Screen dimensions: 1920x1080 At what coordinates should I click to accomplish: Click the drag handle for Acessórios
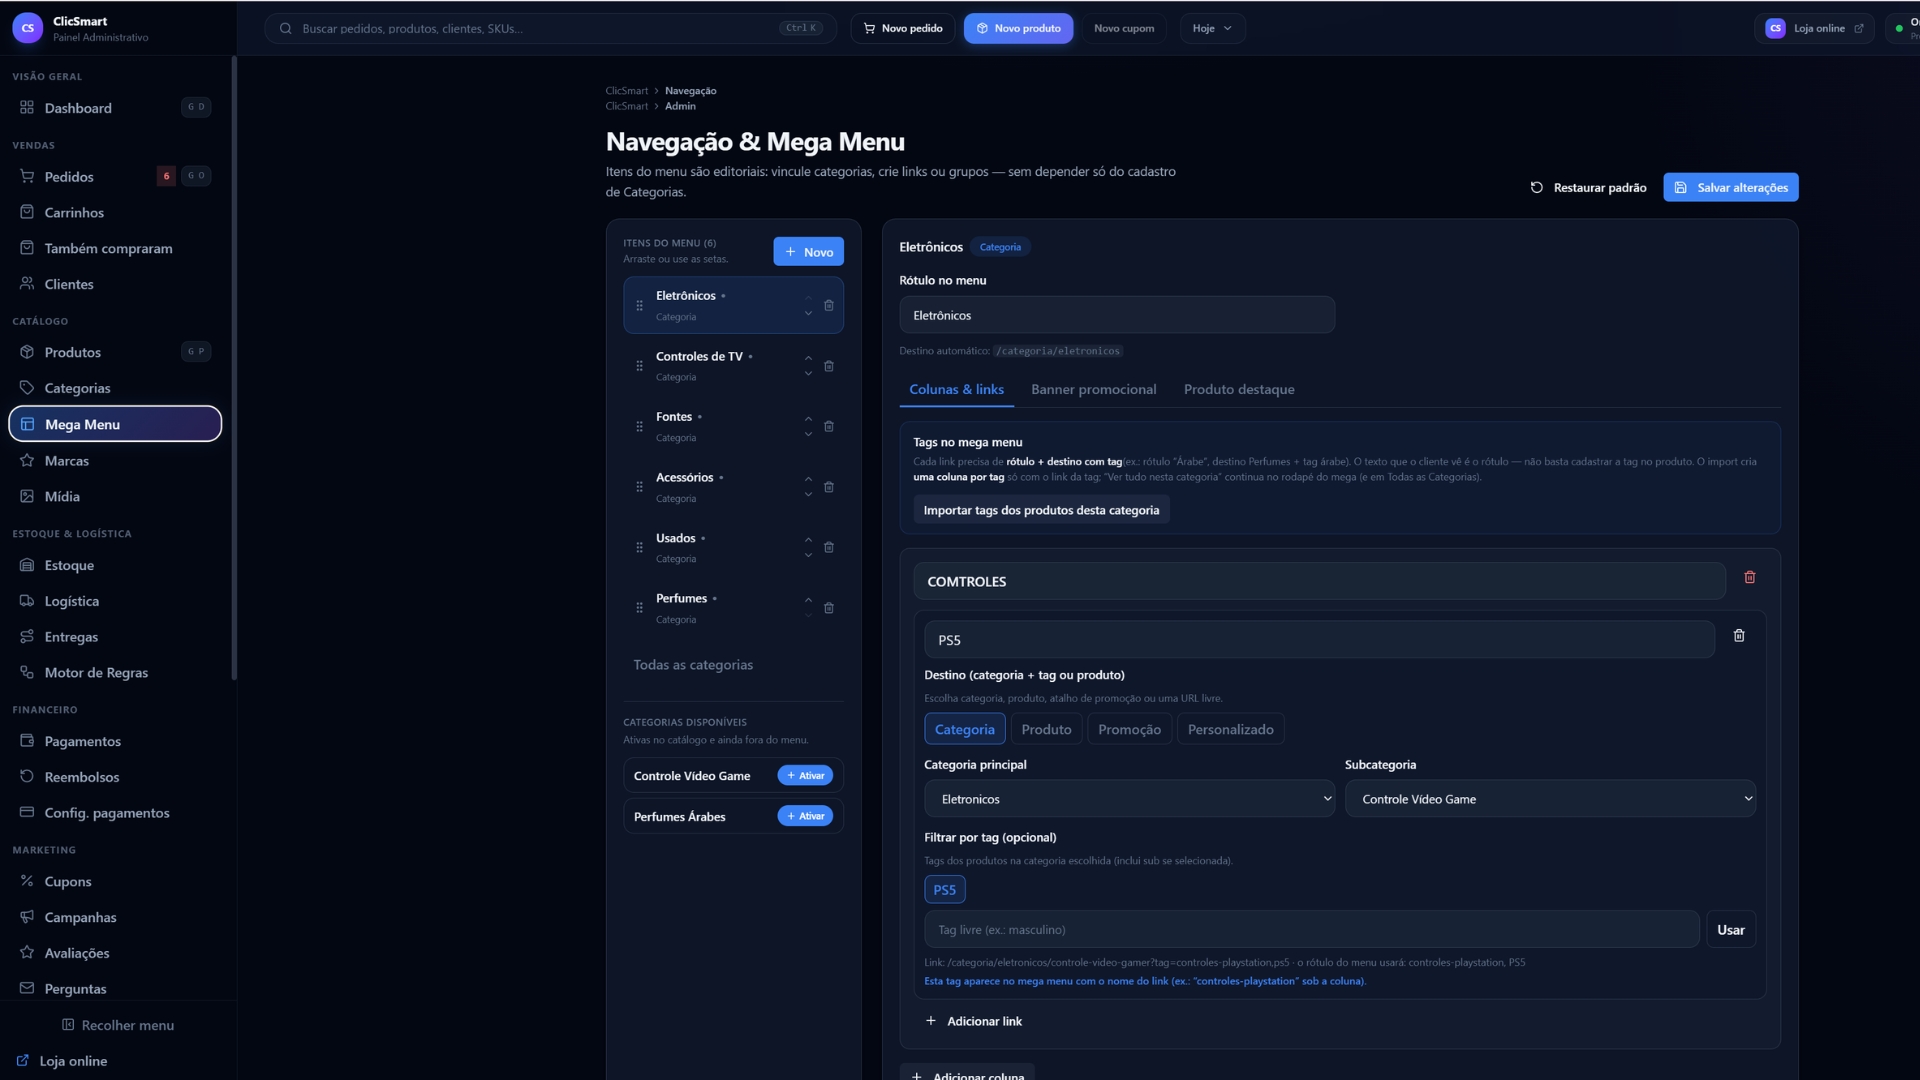click(x=640, y=487)
